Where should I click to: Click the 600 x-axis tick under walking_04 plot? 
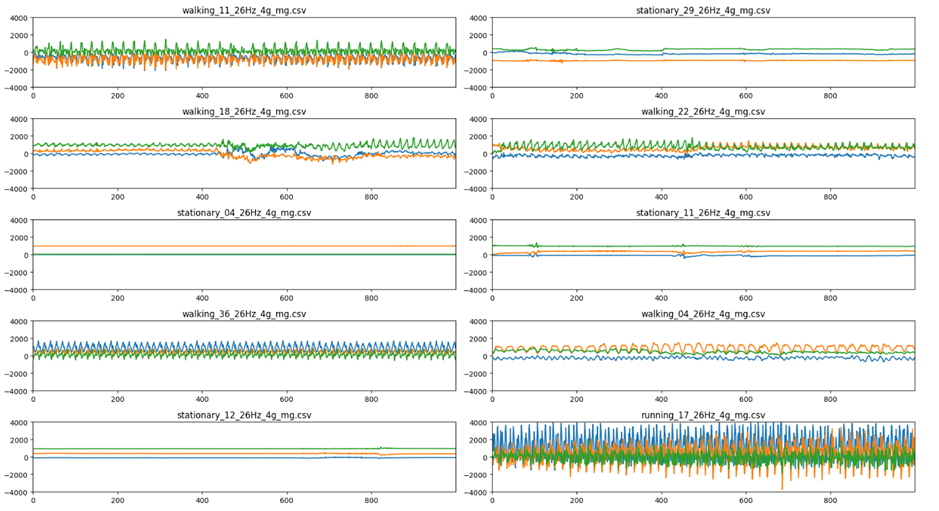(745, 400)
